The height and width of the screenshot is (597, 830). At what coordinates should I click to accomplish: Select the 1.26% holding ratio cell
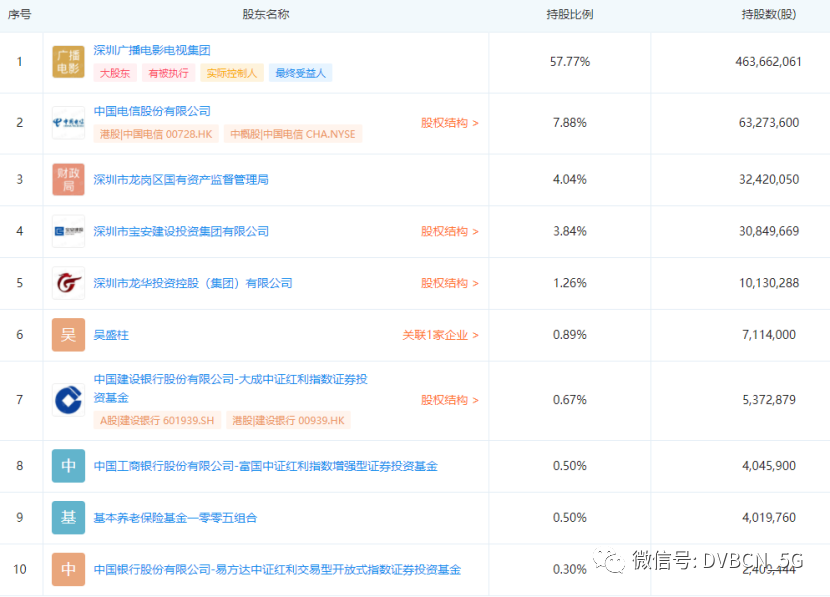click(570, 283)
